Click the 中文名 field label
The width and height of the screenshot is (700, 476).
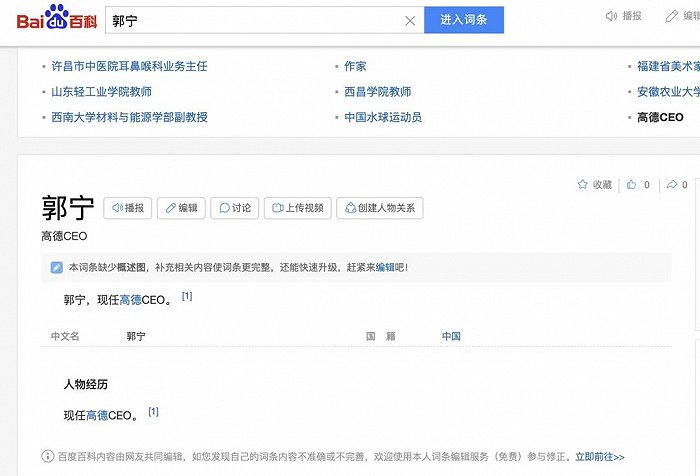tap(65, 336)
